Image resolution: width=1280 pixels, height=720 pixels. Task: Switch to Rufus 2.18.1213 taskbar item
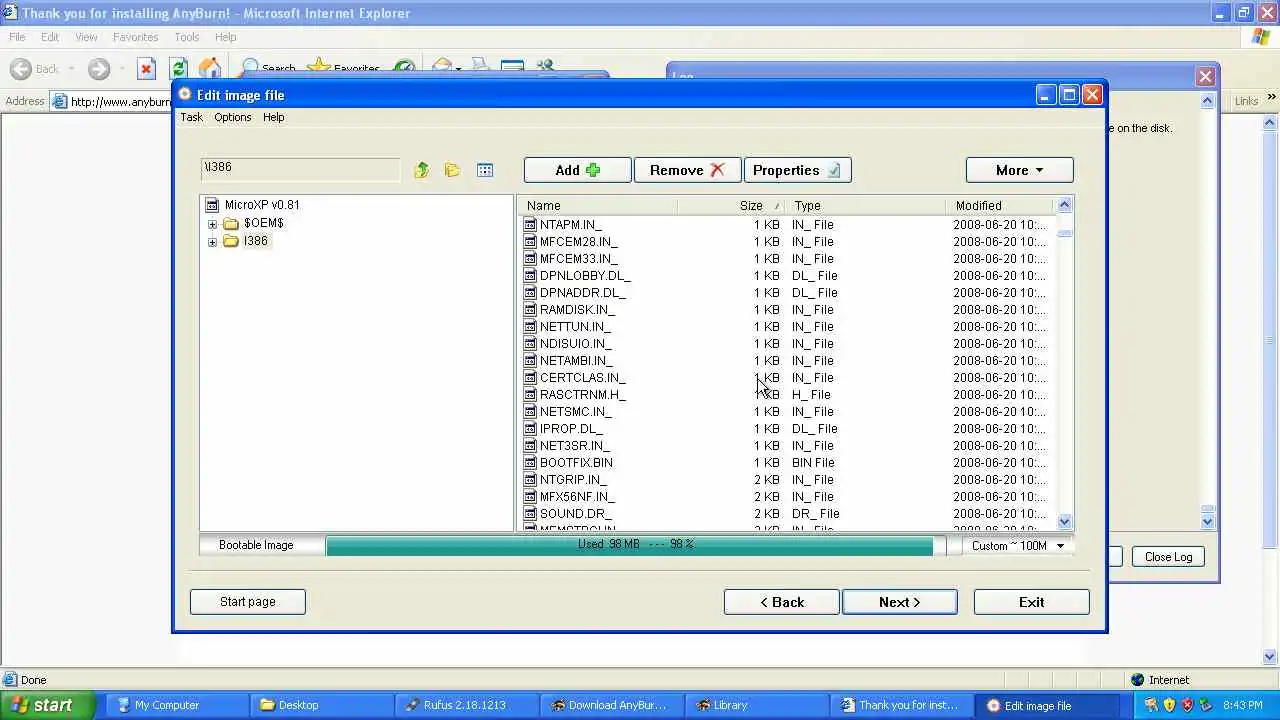(x=467, y=705)
